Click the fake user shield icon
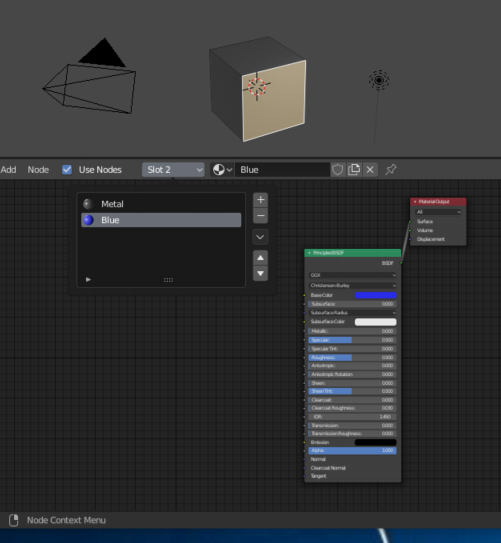This screenshot has width=501, height=543. 338,170
